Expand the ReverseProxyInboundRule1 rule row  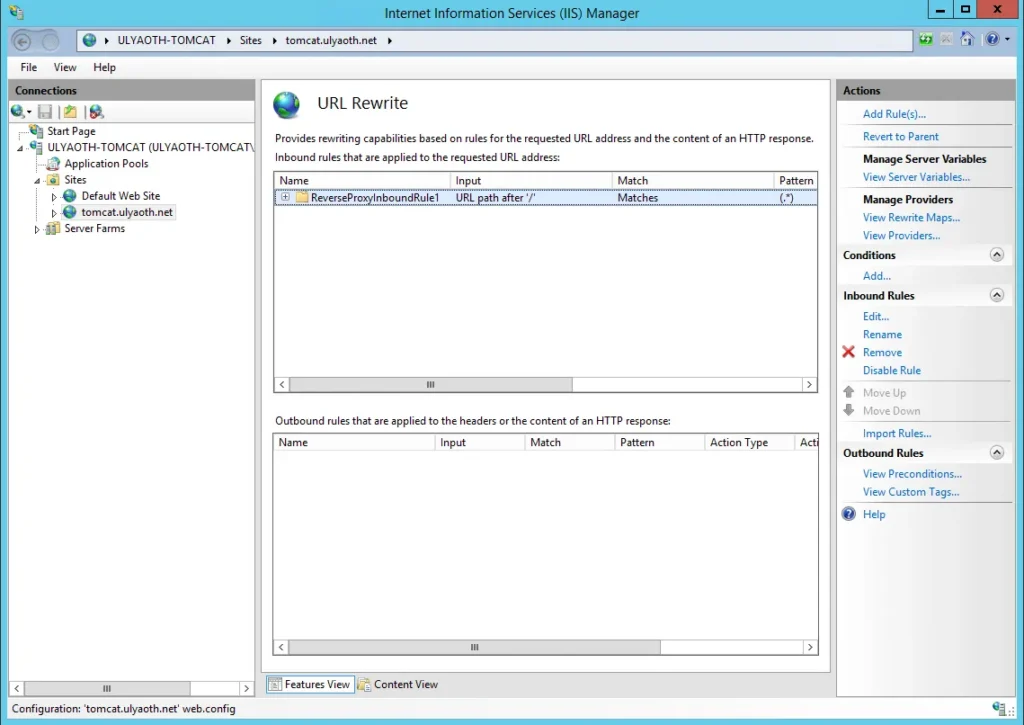pyautogui.click(x=285, y=198)
